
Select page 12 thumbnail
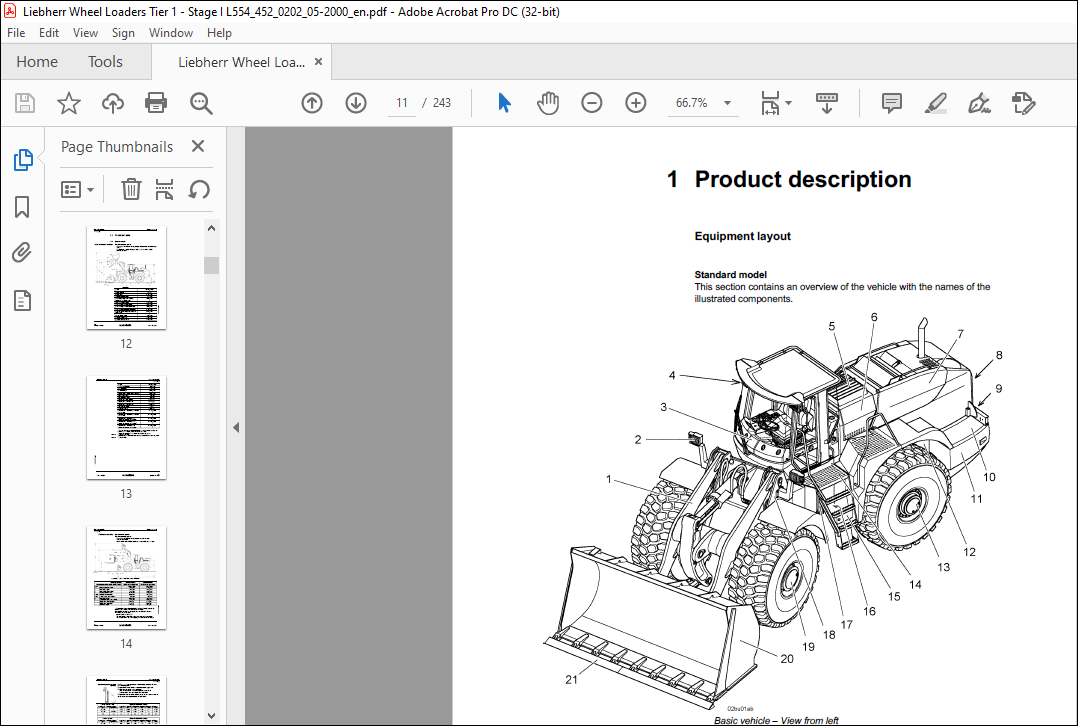click(126, 278)
